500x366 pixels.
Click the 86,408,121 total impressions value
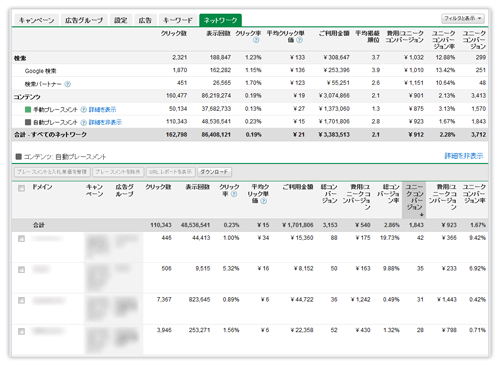[216, 135]
